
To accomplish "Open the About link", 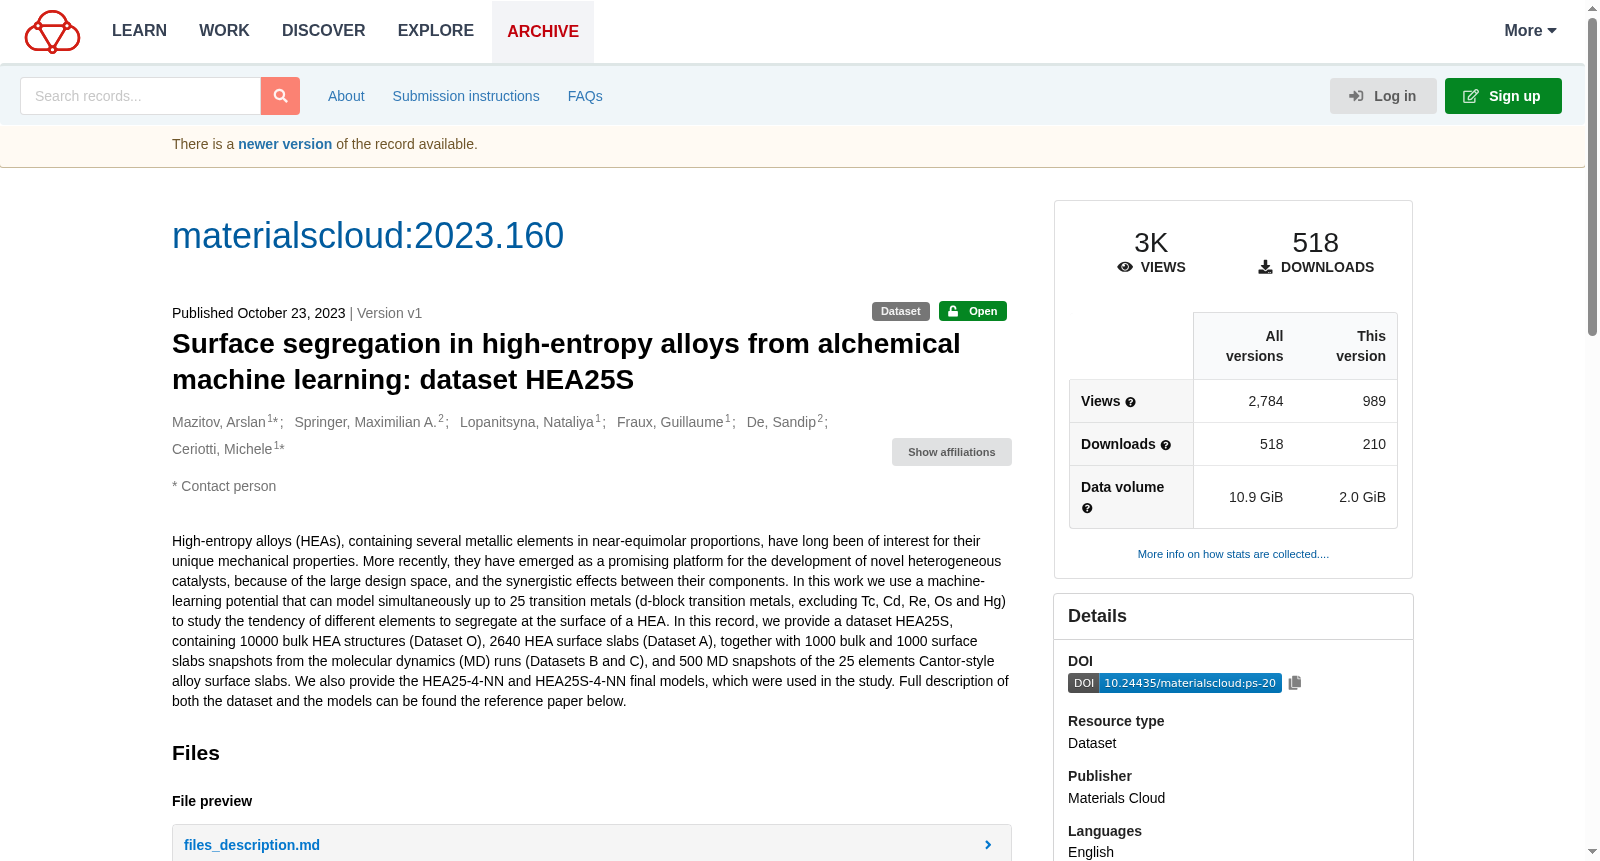I will 346,96.
